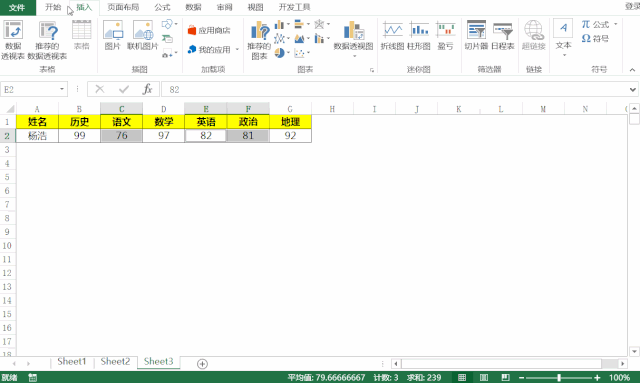Confirm the formula bar entry
640x383 pixels.
tap(124, 89)
